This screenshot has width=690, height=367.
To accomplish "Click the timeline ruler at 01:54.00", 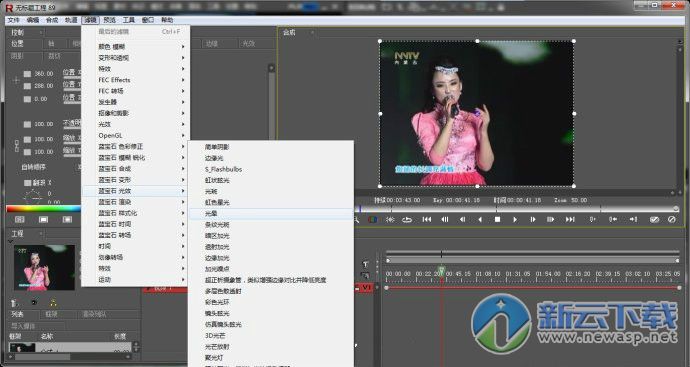I will [547, 274].
